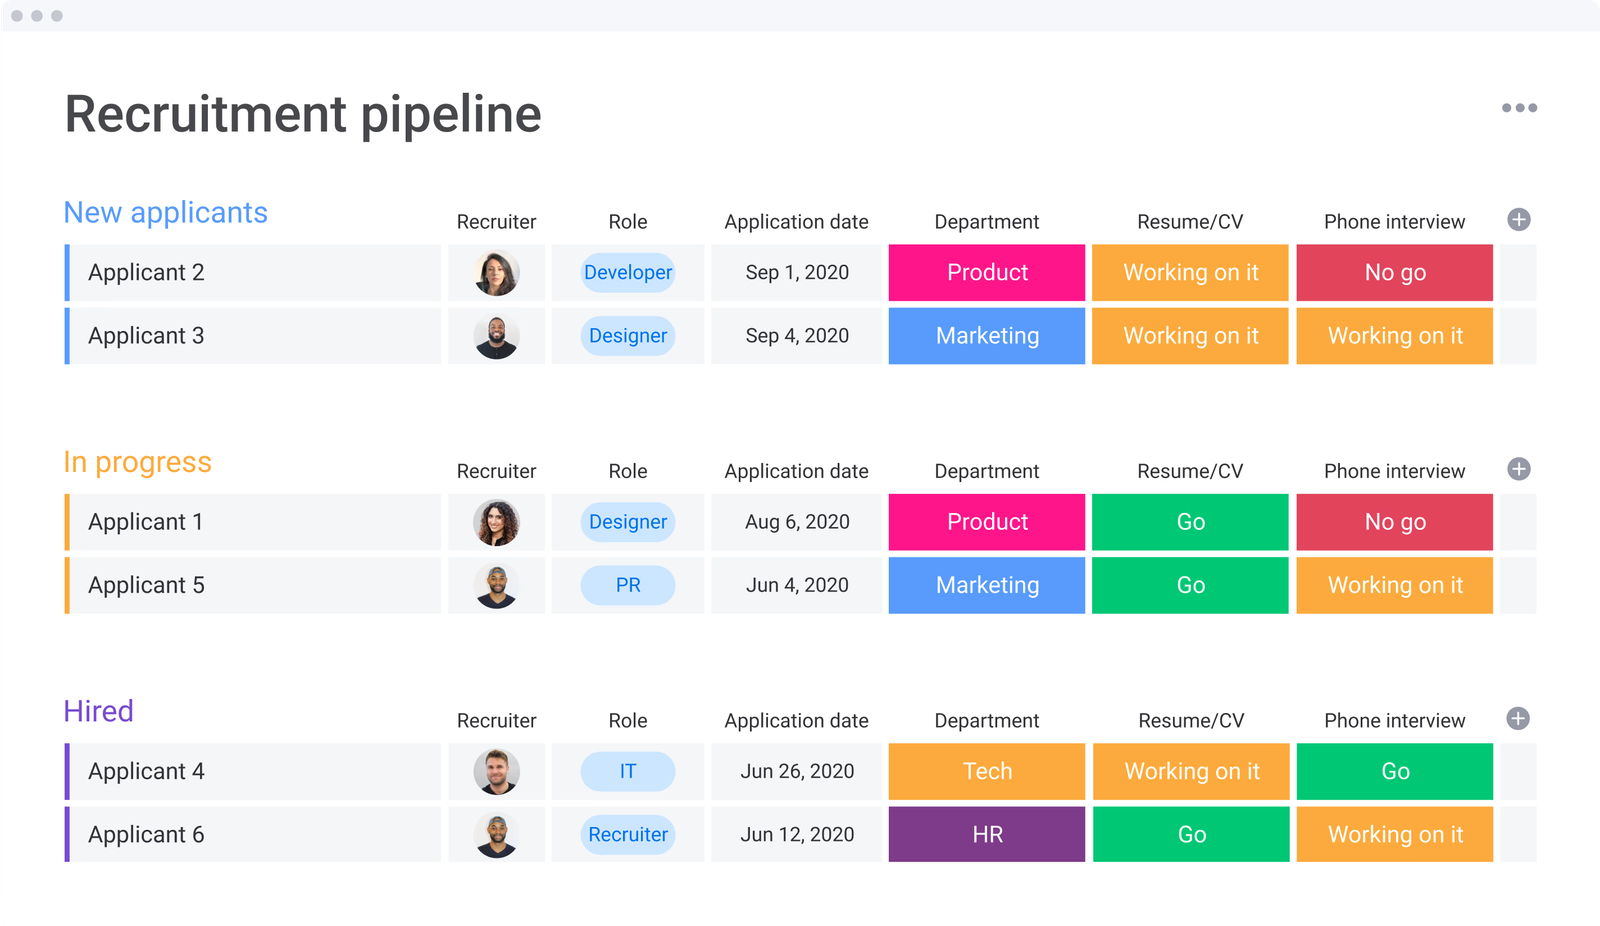Screen dimensions: 1600x926
Task: Add a column to the New applicants group
Action: click(1519, 220)
